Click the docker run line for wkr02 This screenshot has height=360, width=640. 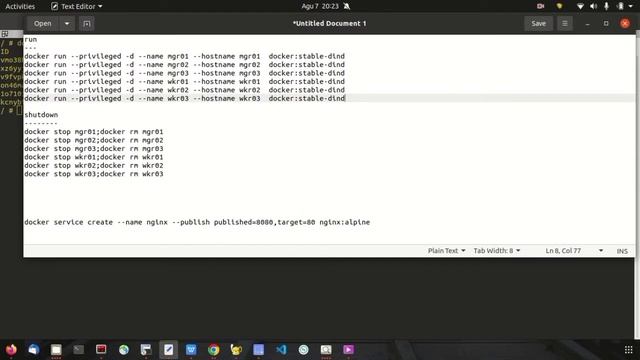[184, 90]
